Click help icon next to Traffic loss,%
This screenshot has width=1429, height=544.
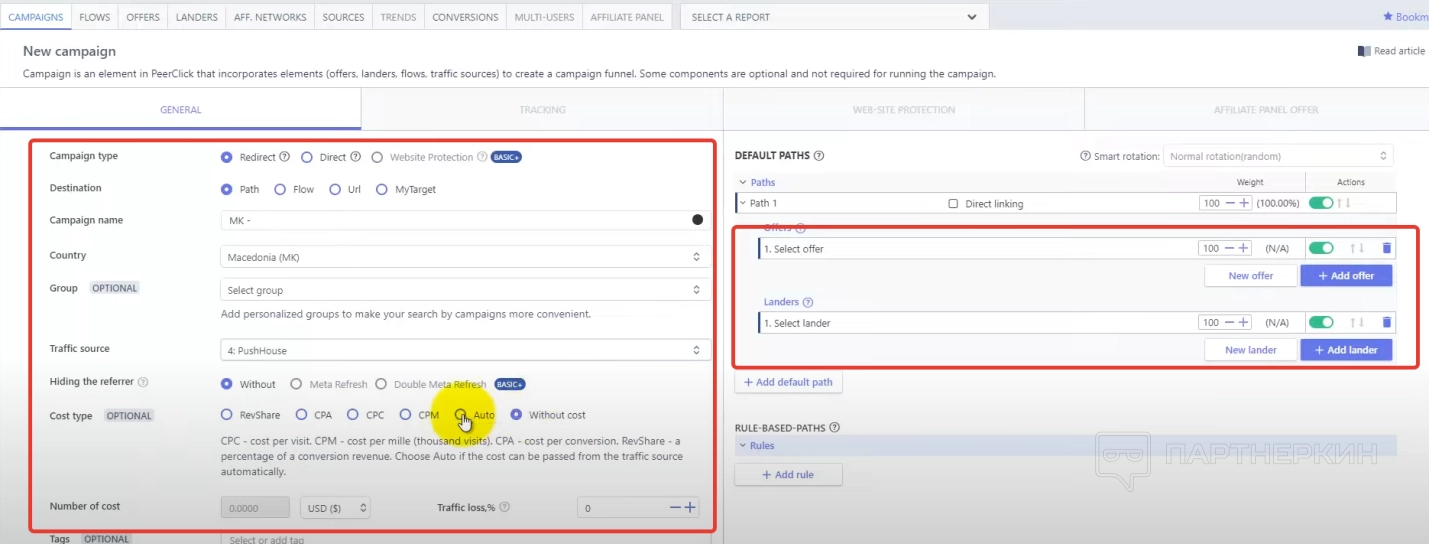pos(505,507)
